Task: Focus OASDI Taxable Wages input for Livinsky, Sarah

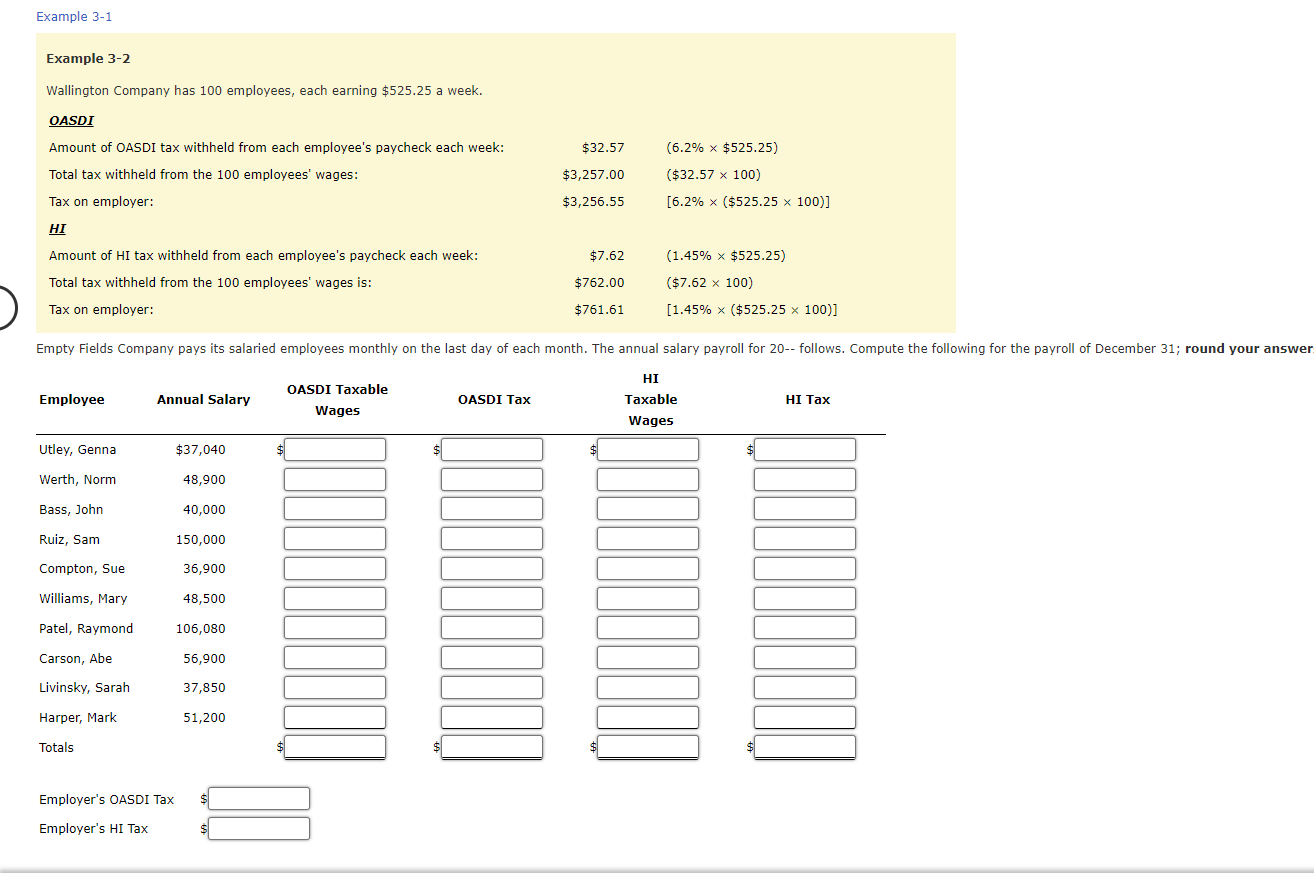Action: click(x=335, y=688)
